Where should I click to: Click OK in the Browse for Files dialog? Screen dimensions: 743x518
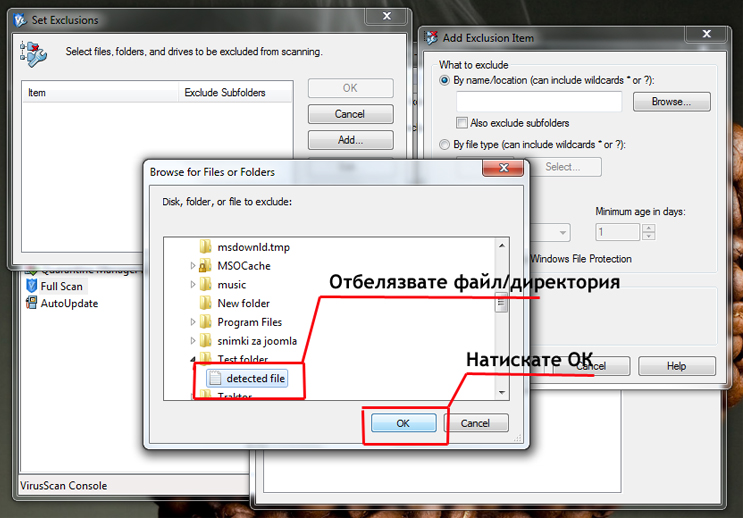pyautogui.click(x=403, y=423)
